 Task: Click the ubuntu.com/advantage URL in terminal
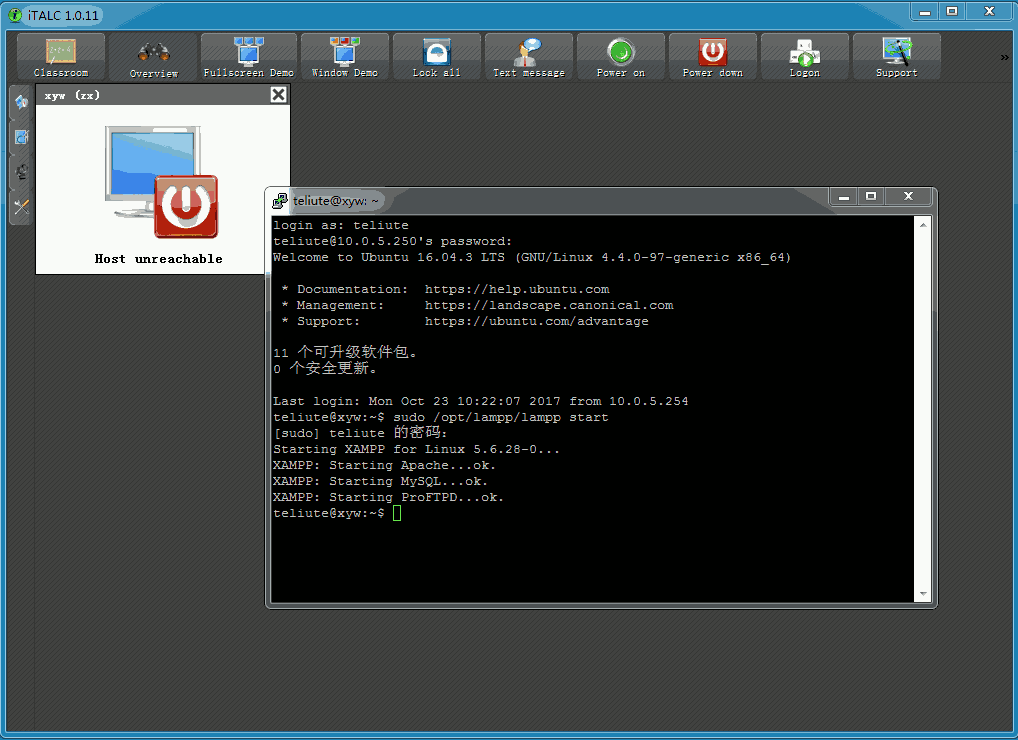536,321
